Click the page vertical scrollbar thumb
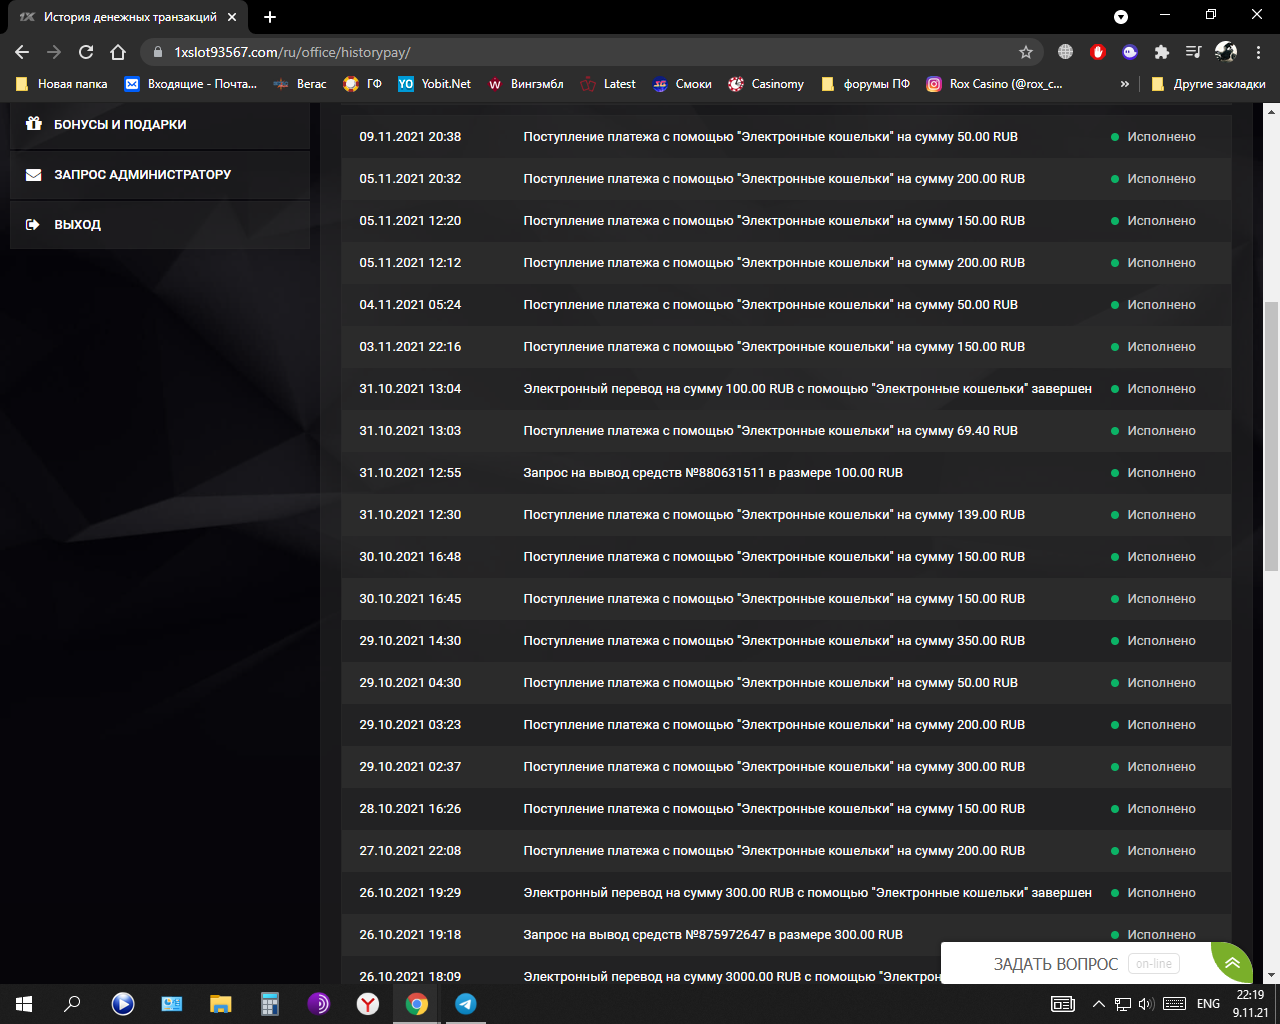The width and height of the screenshot is (1280, 1024). tap(1271, 436)
